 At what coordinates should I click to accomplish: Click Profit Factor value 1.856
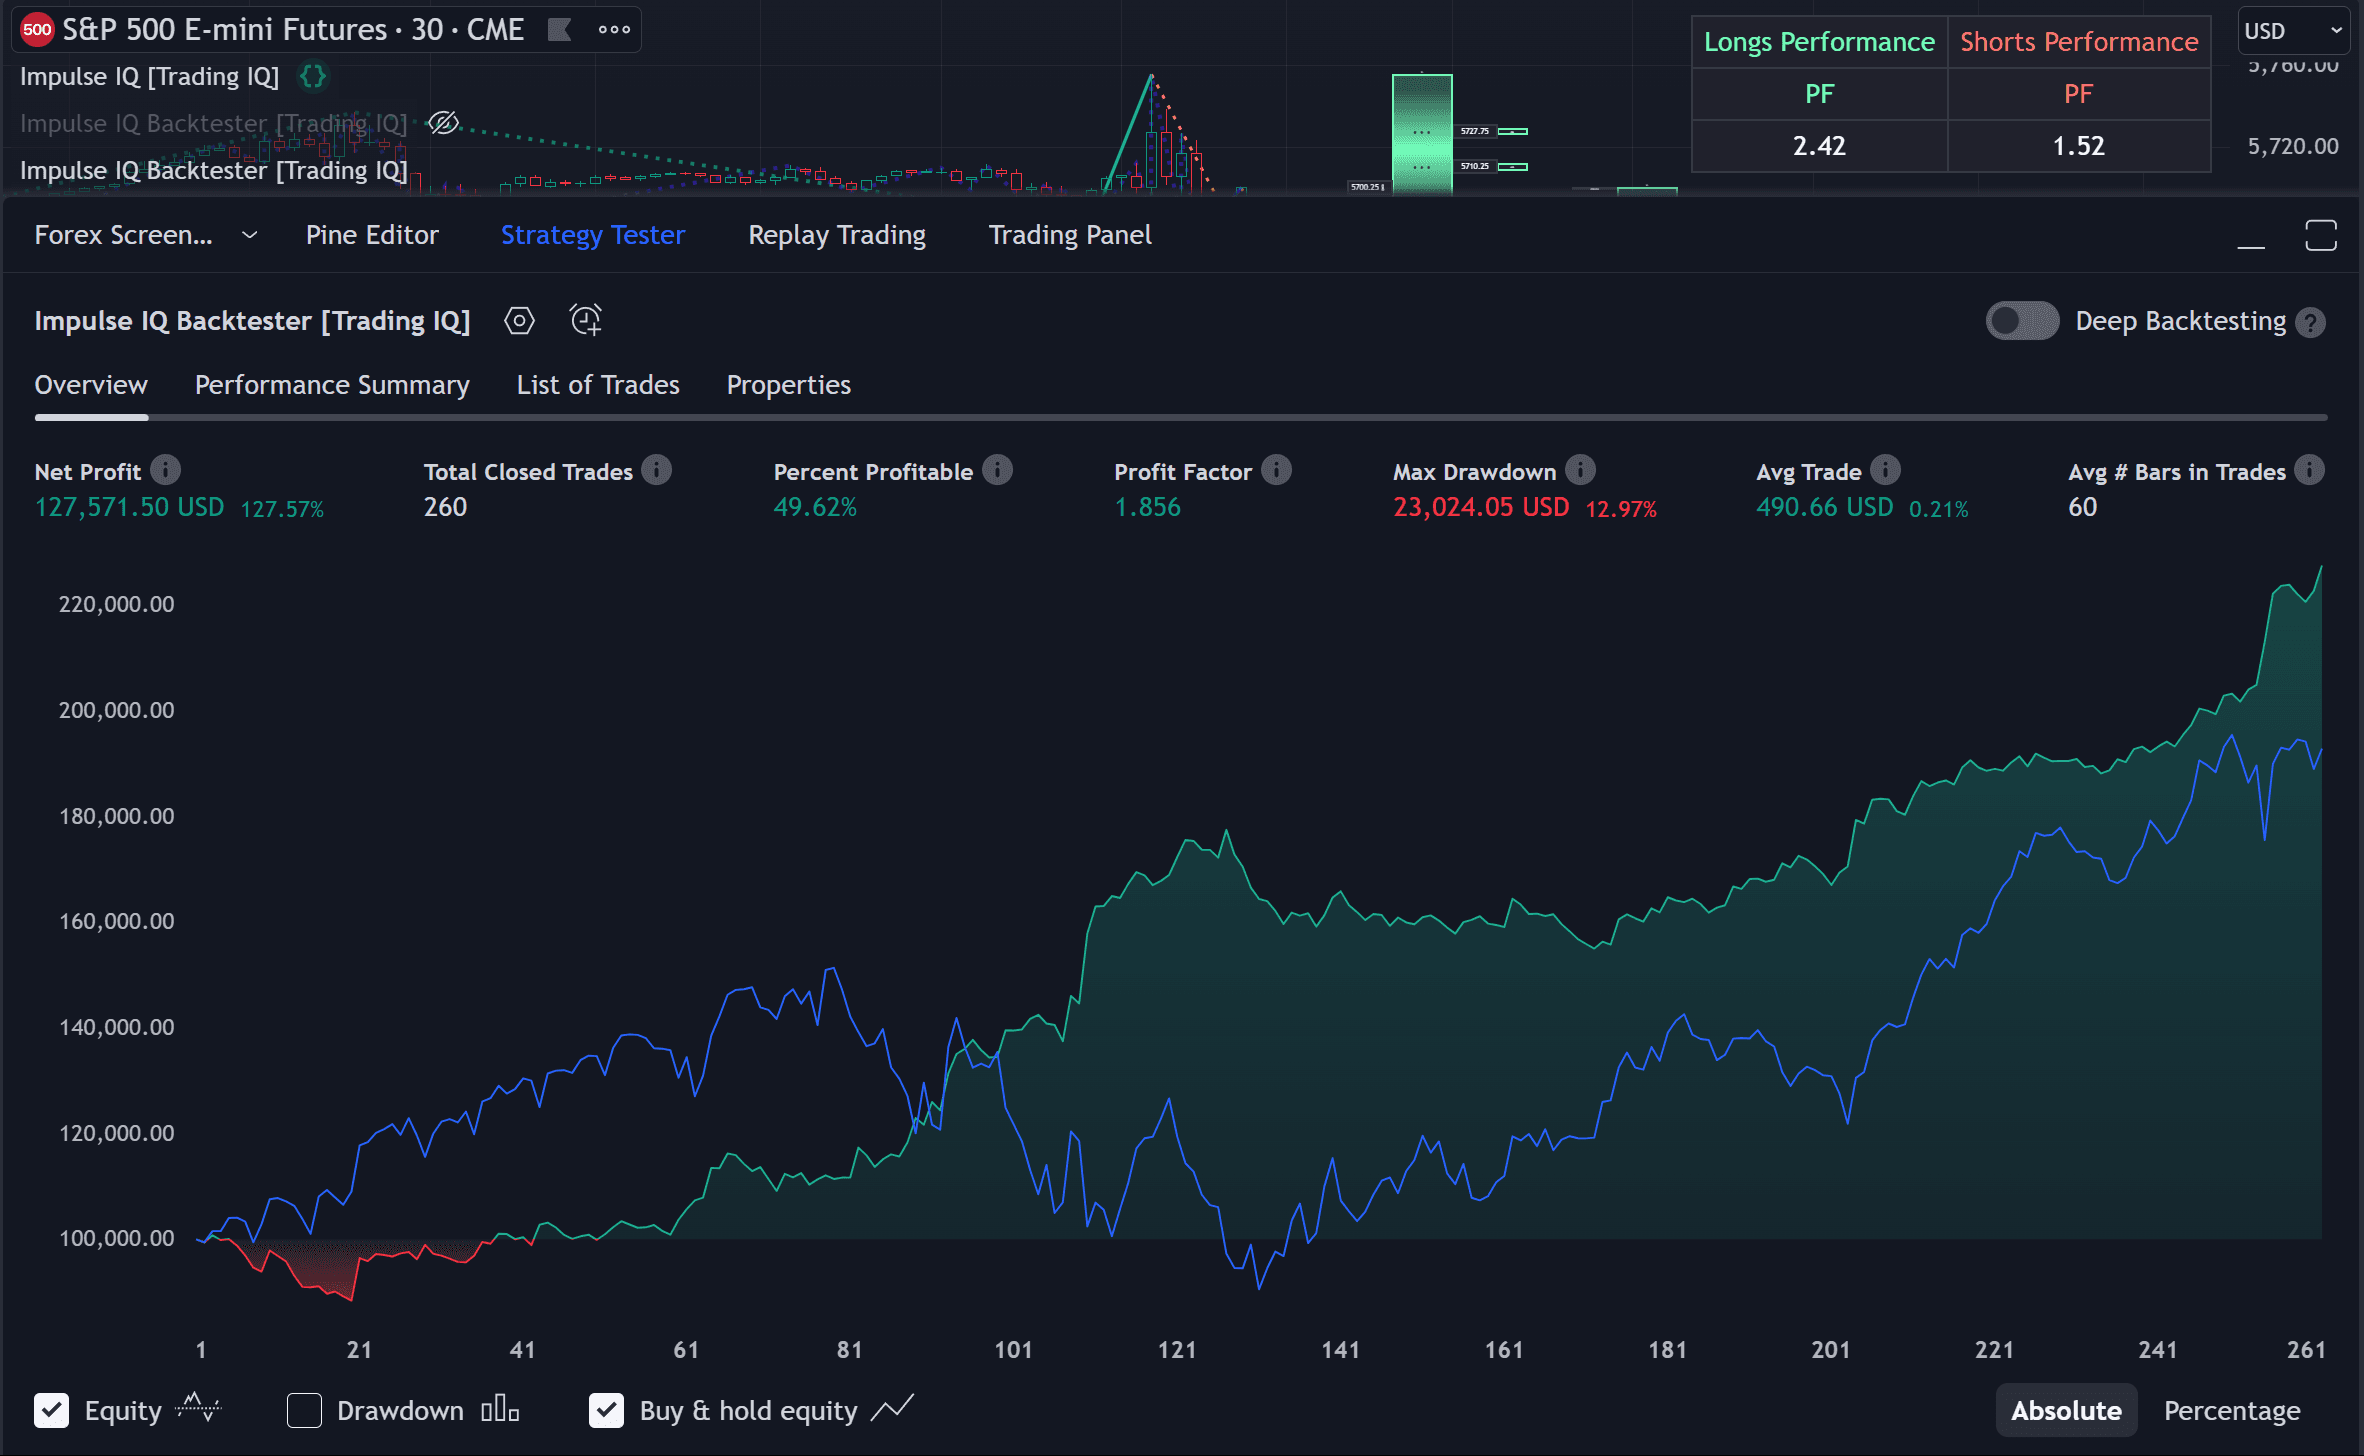click(1148, 507)
